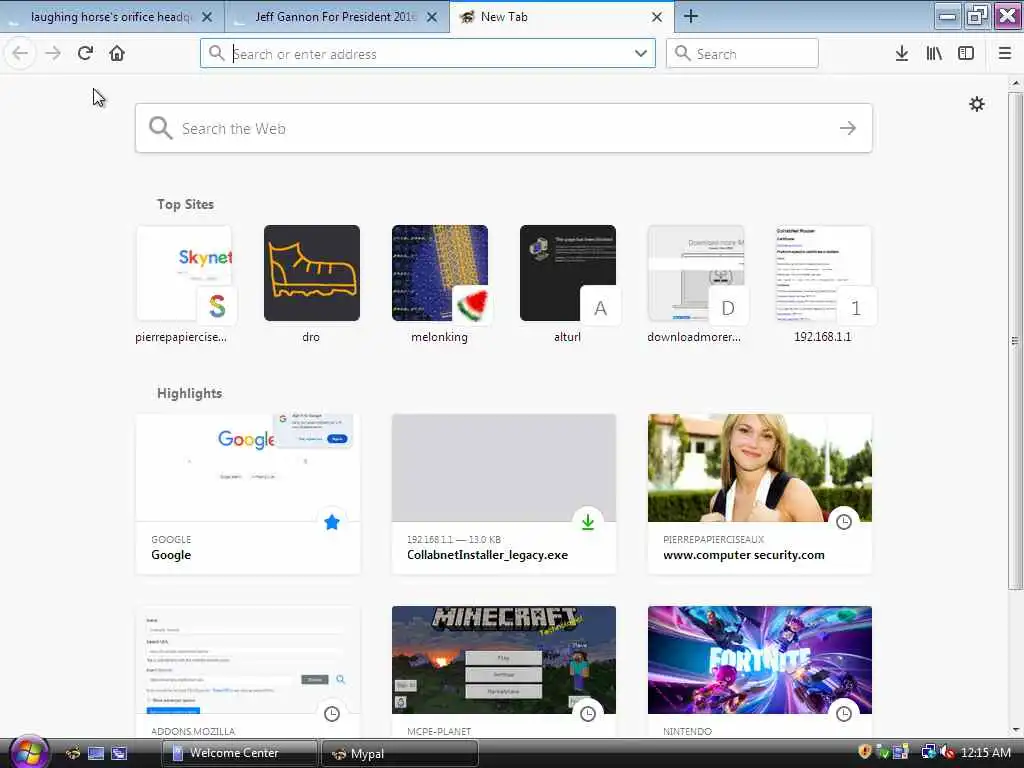
Task: Click the taskbar clock 12:15 AM
Action: click(x=985, y=753)
